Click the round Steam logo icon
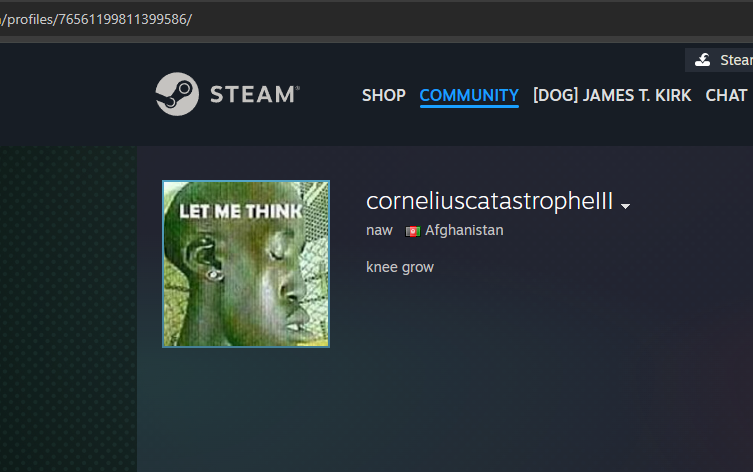Image resolution: width=753 pixels, height=472 pixels. click(x=177, y=94)
